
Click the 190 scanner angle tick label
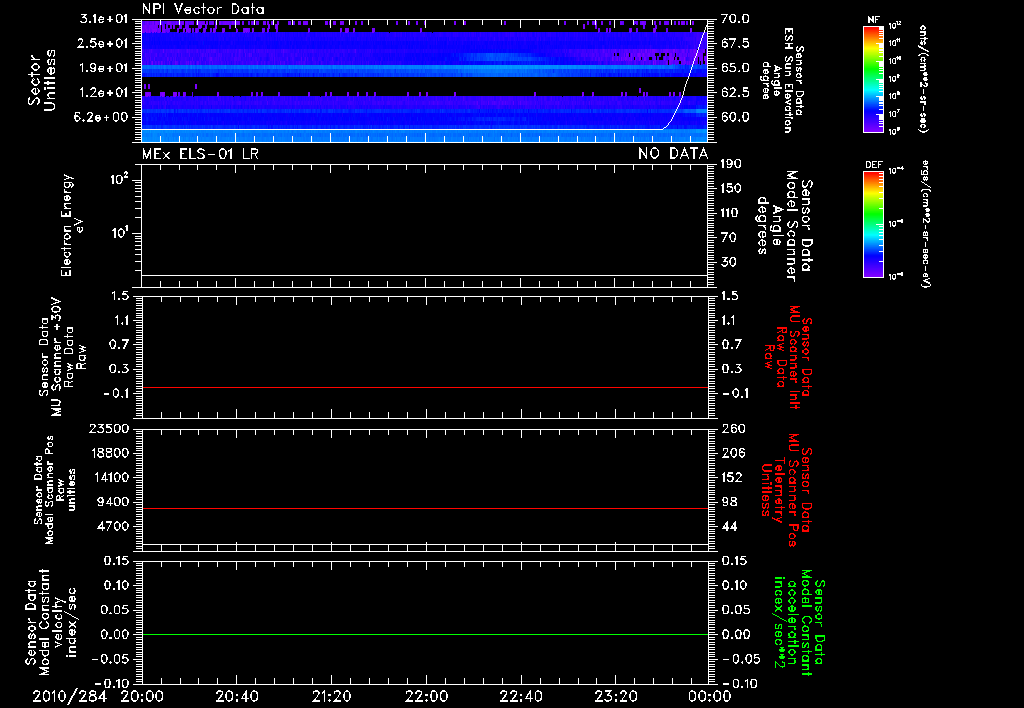point(732,164)
